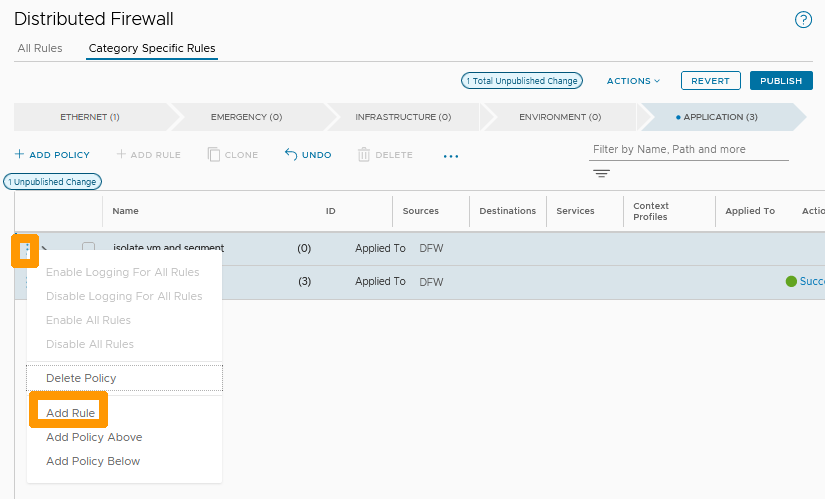This screenshot has height=499, width=825.
Task: Click the vertical ellipsis on first policy row
Action: pos(25,250)
